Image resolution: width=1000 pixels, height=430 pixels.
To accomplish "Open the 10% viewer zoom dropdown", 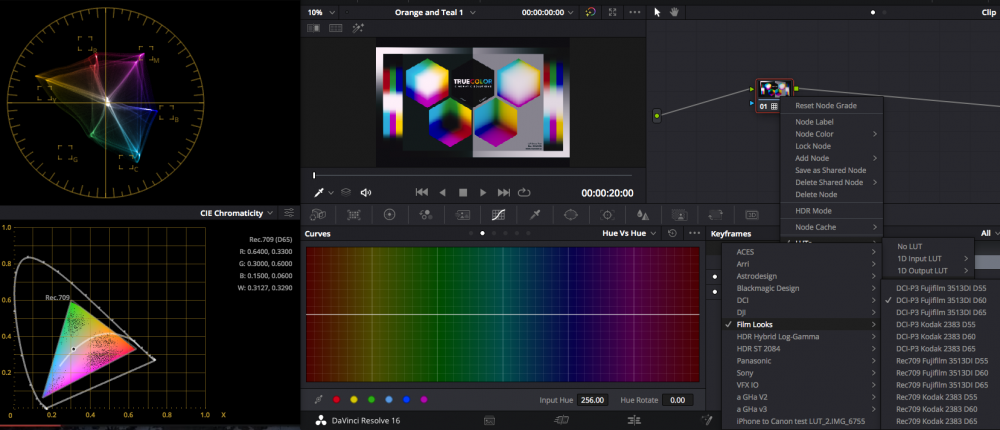I will tap(321, 12).
